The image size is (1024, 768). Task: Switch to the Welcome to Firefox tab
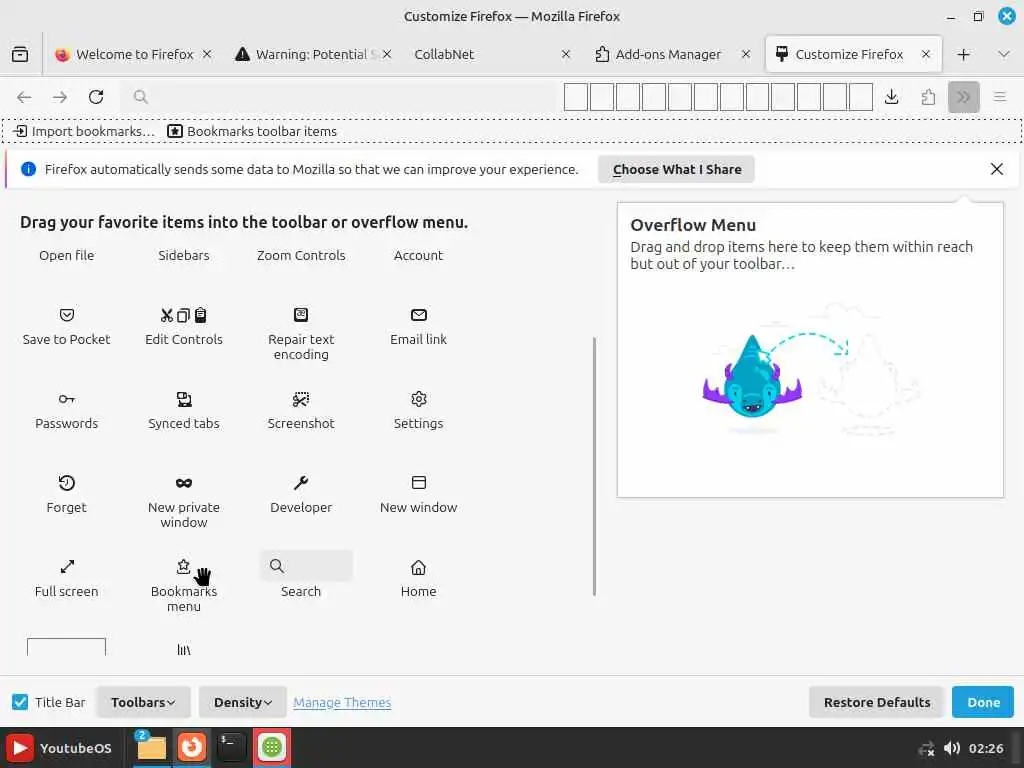click(x=133, y=54)
